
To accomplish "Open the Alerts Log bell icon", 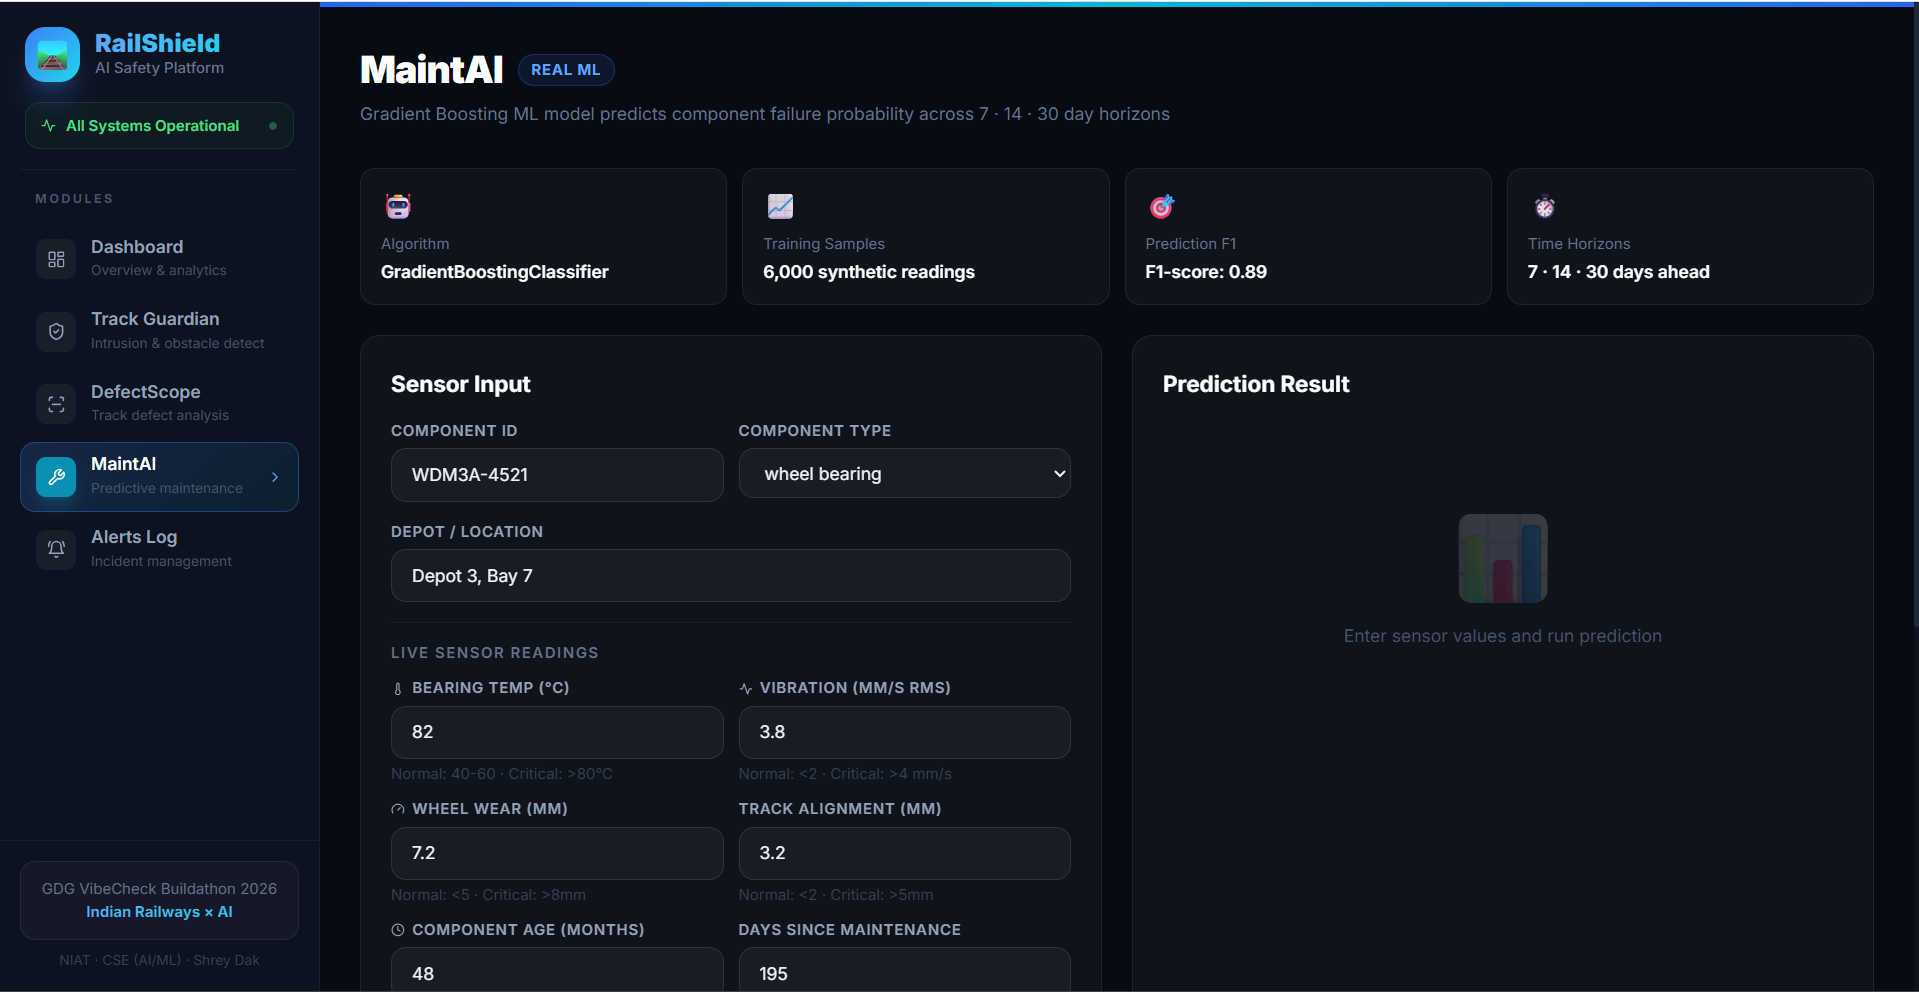I will pyautogui.click(x=56, y=549).
